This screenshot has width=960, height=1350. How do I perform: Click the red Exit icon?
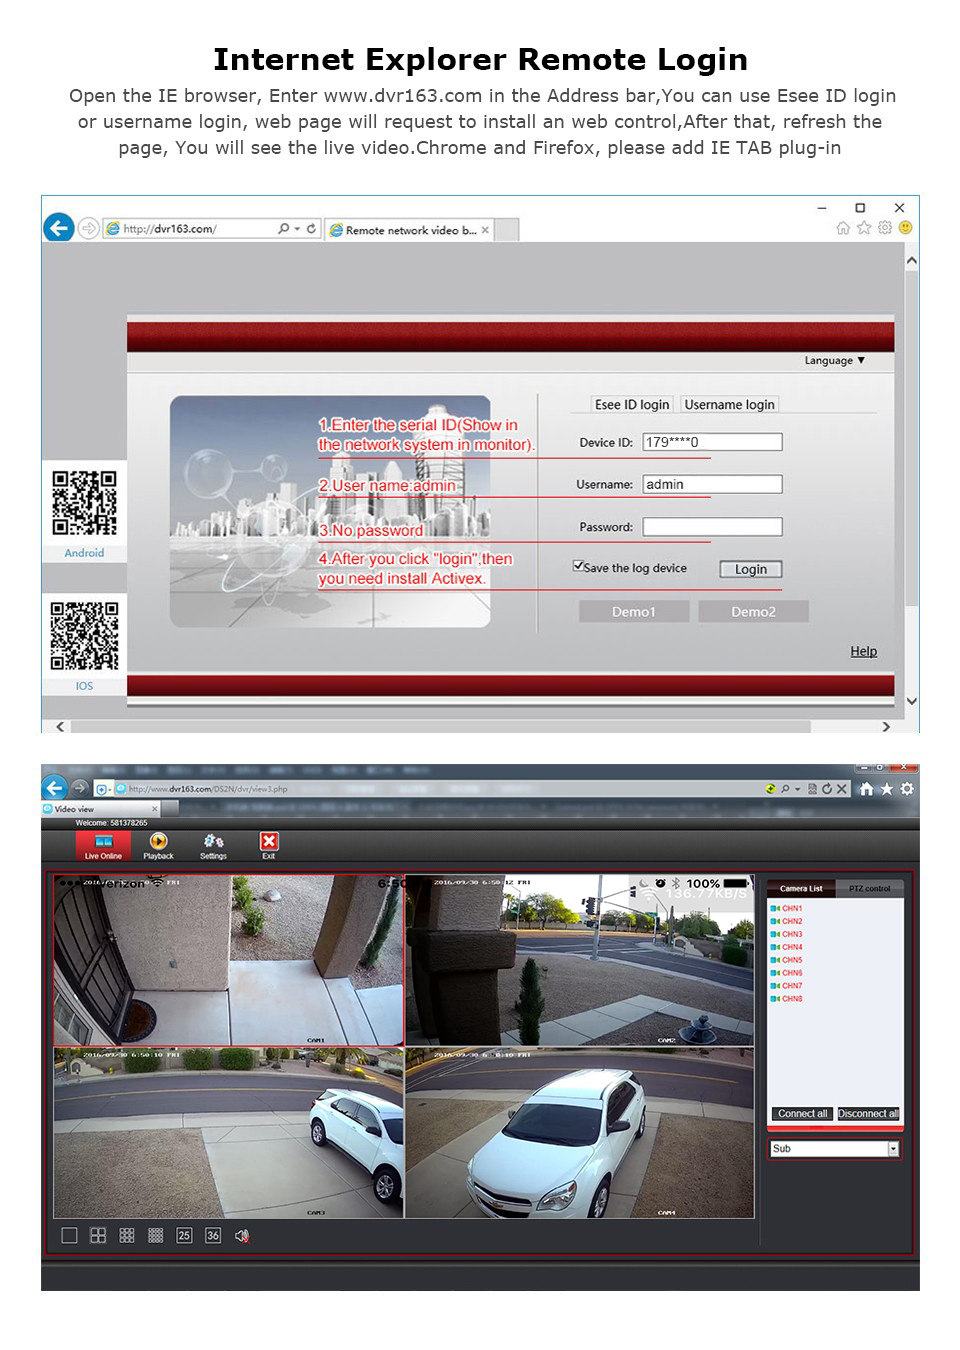[x=269, y=845]
